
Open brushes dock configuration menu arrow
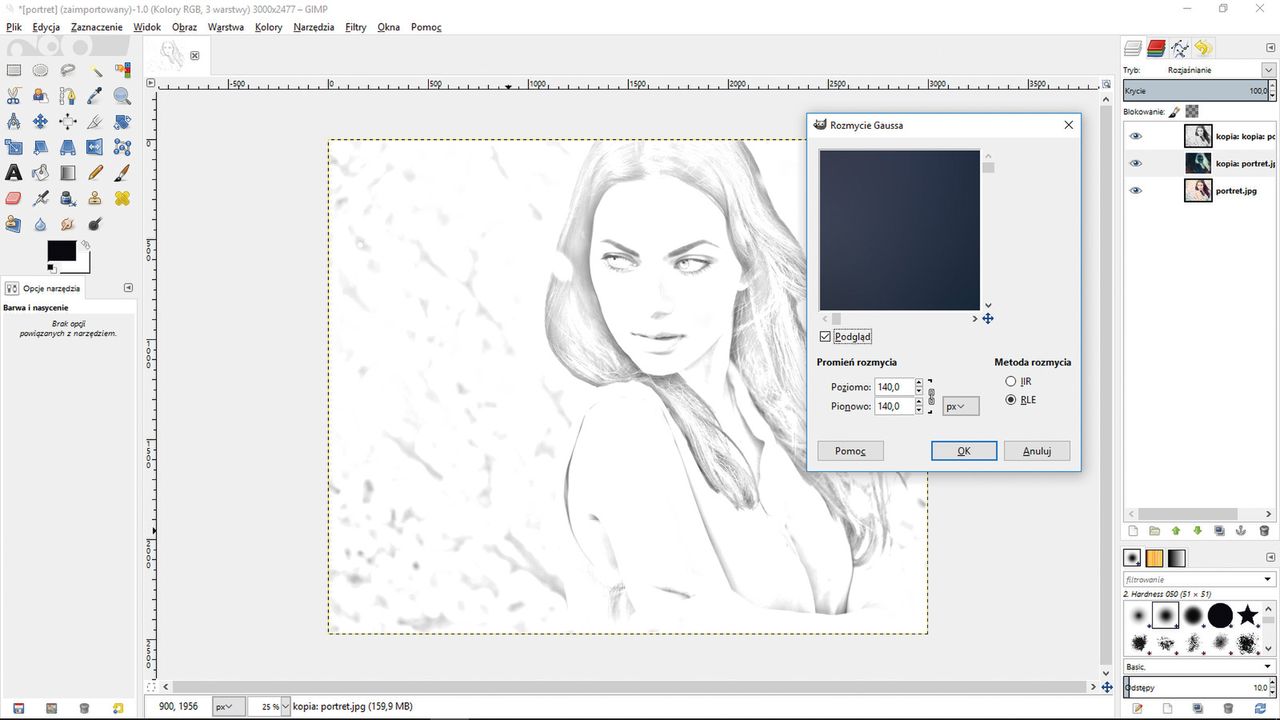point(1271,557)
